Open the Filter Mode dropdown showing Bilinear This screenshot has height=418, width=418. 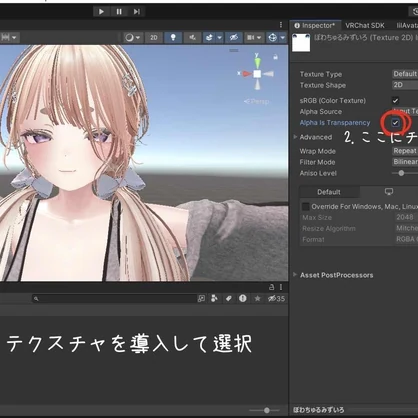tap(405, 162)
